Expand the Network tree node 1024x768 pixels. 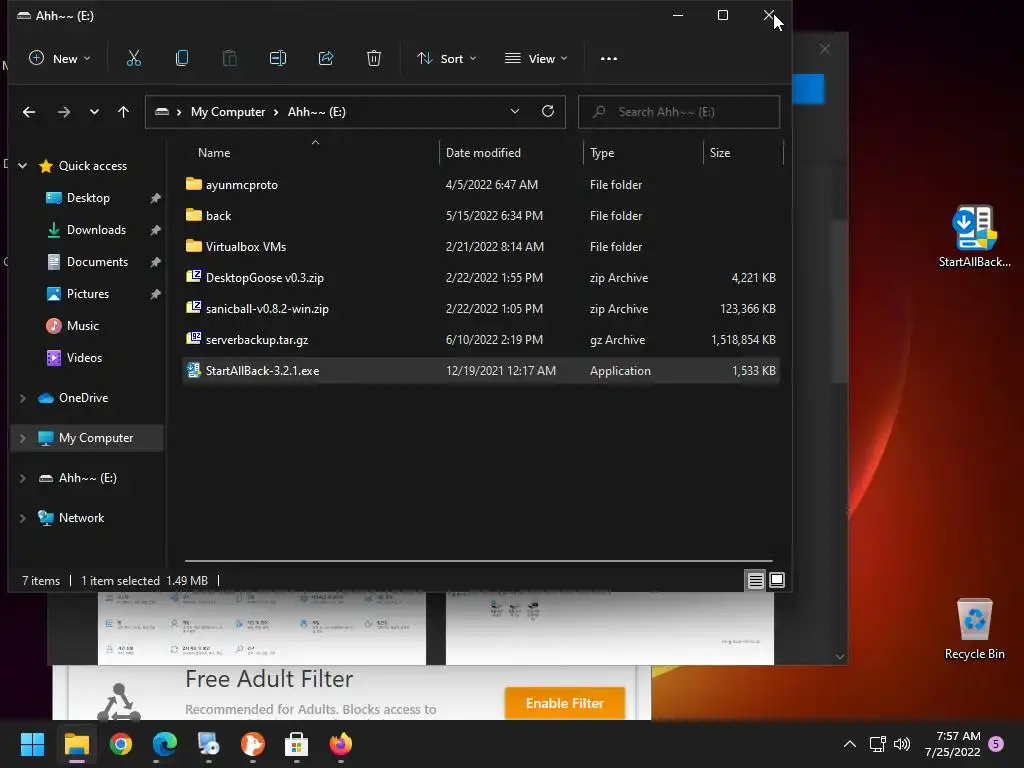click(x=23, y=518)
